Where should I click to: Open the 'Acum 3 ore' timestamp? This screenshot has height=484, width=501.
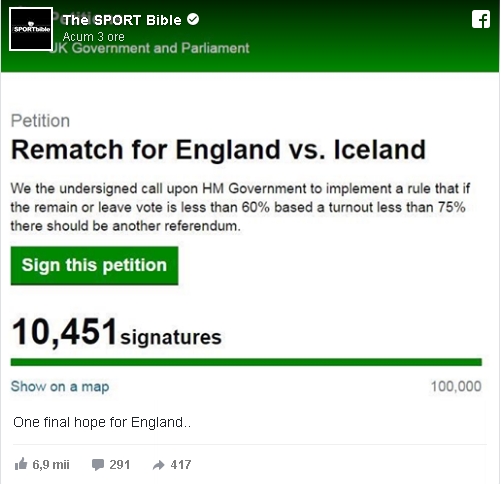pos(94,37)
